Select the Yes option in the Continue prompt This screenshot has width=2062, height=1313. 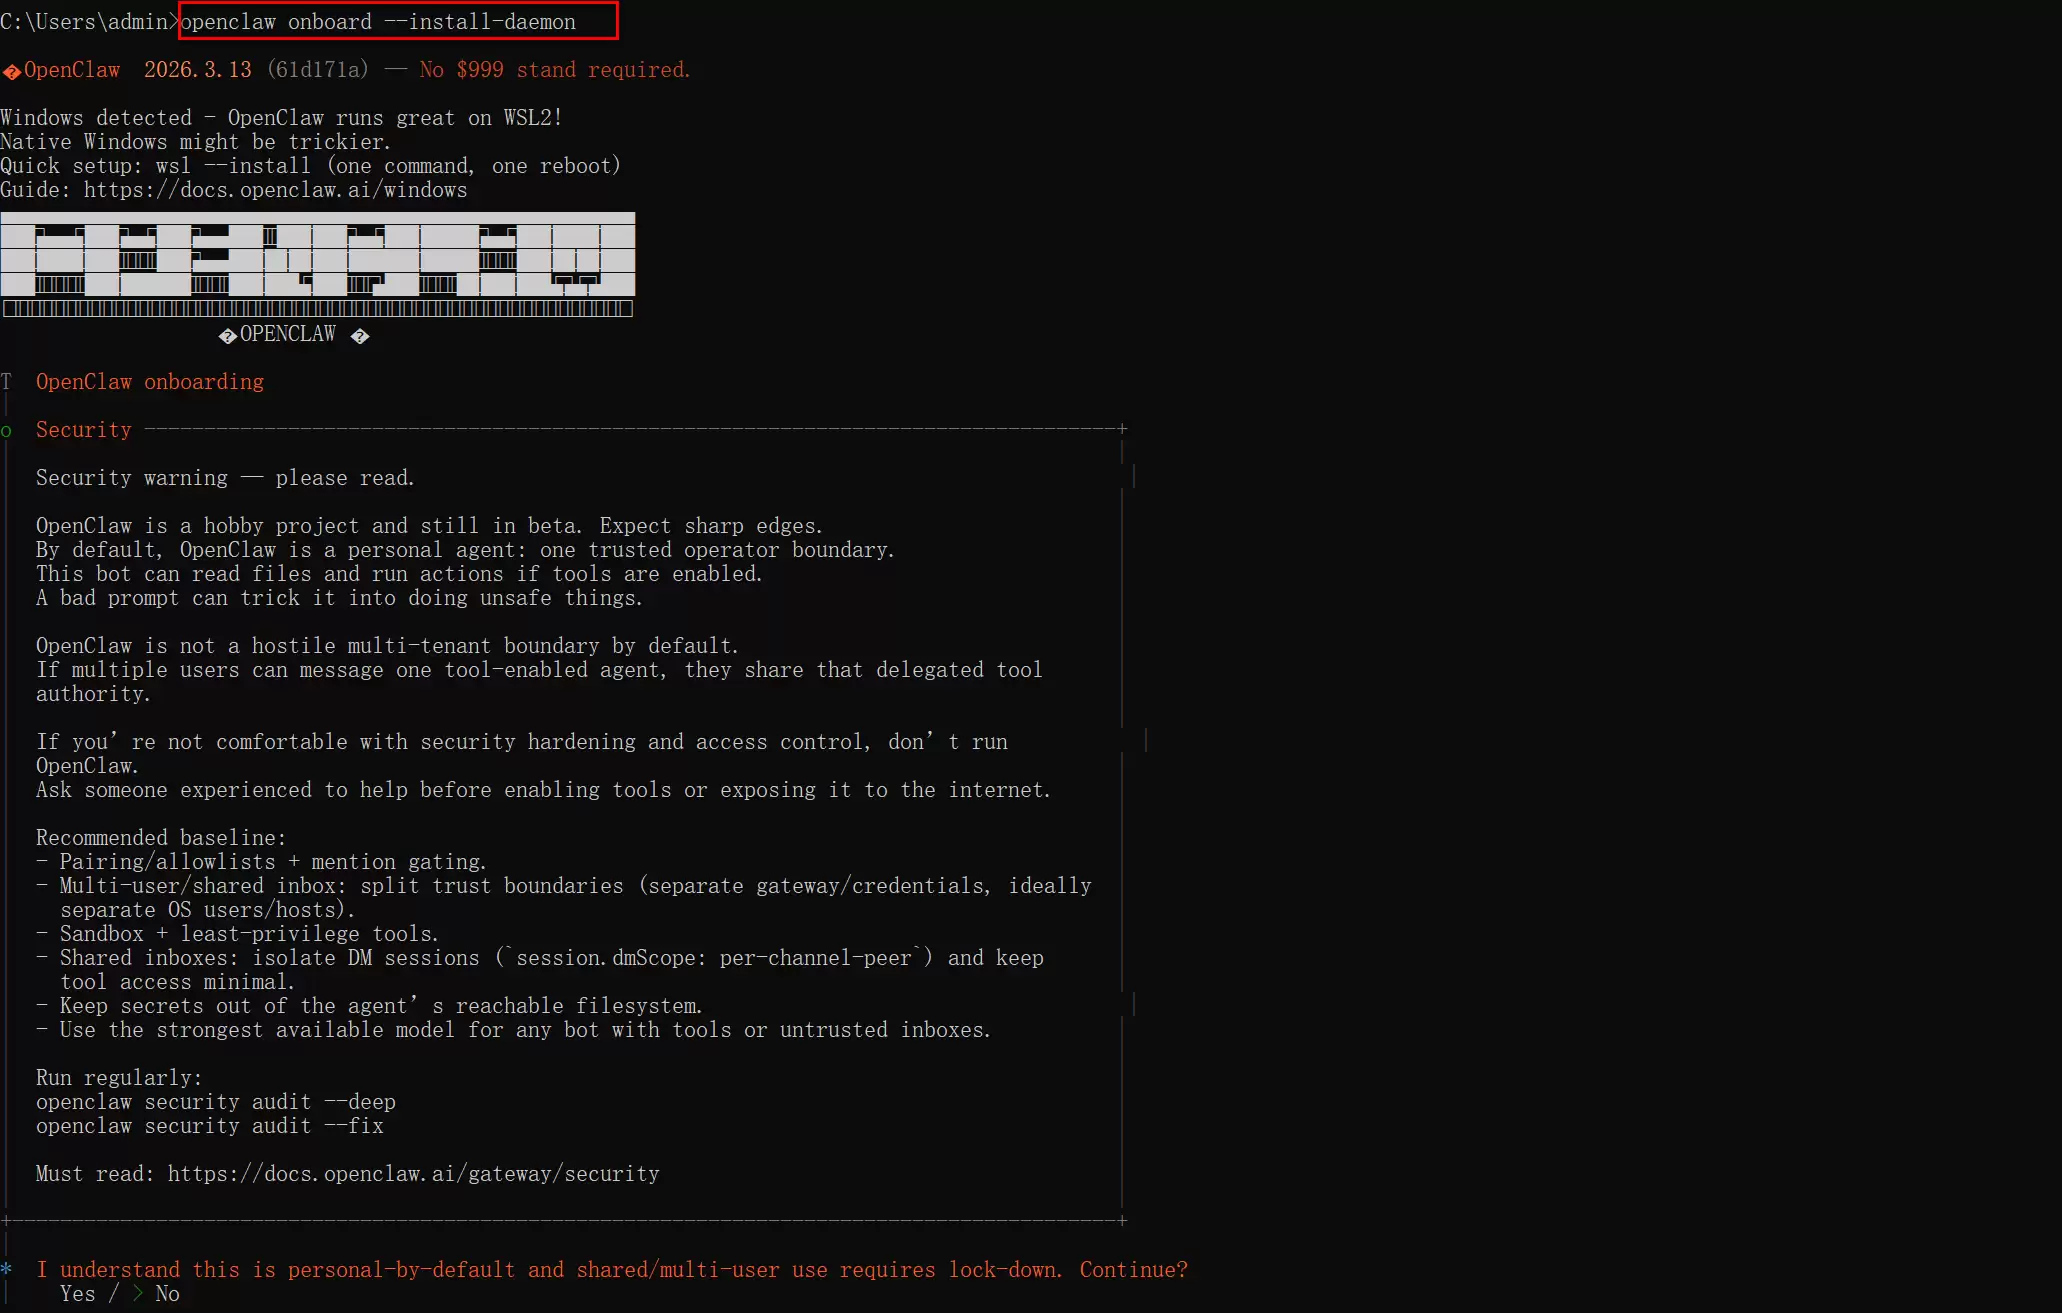[x=78, y=1294]
